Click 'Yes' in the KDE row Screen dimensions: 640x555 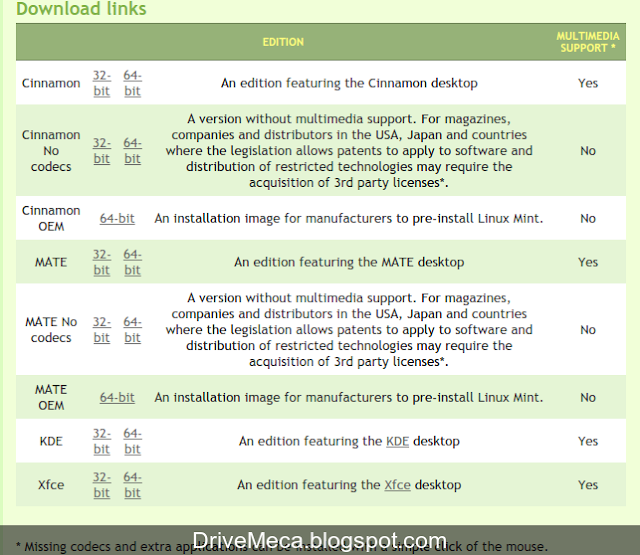coord(588,441)
